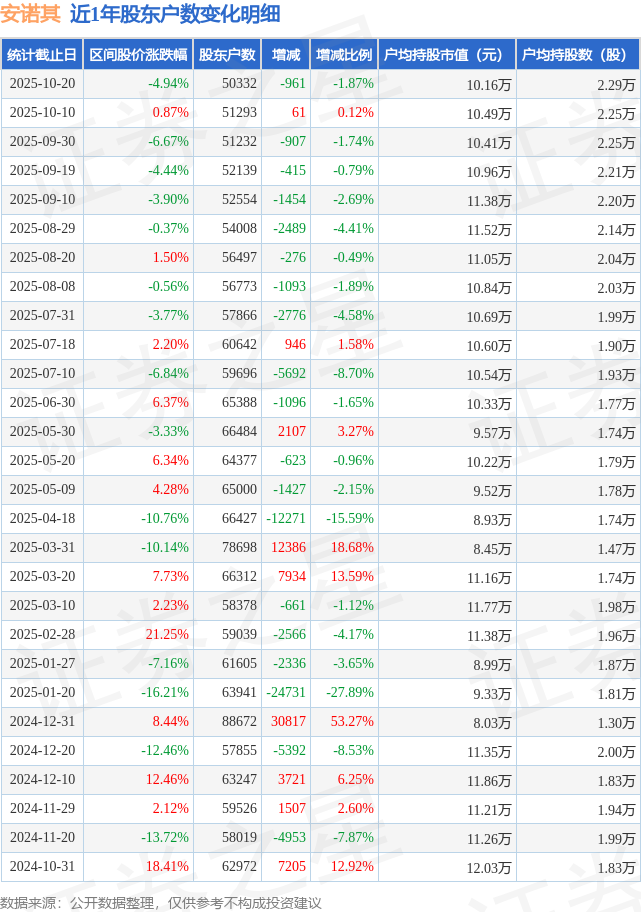Select the 2024-10-31 date cell

click(x=42, y=867)
